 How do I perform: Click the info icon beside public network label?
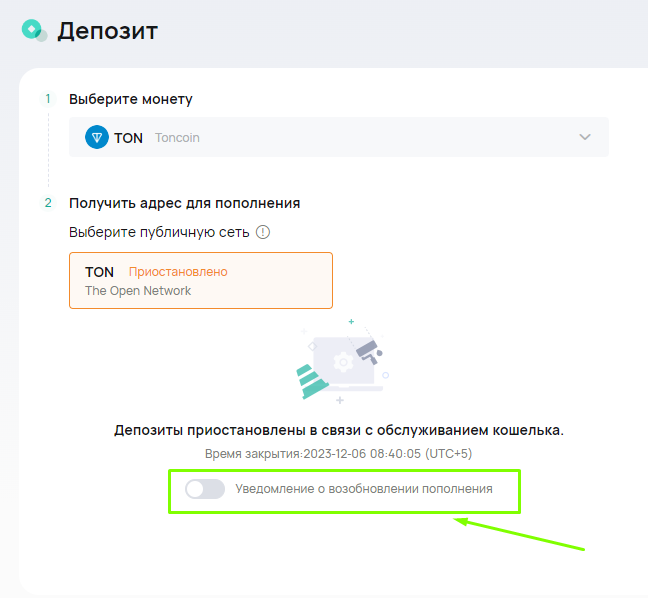pos(263,232)
